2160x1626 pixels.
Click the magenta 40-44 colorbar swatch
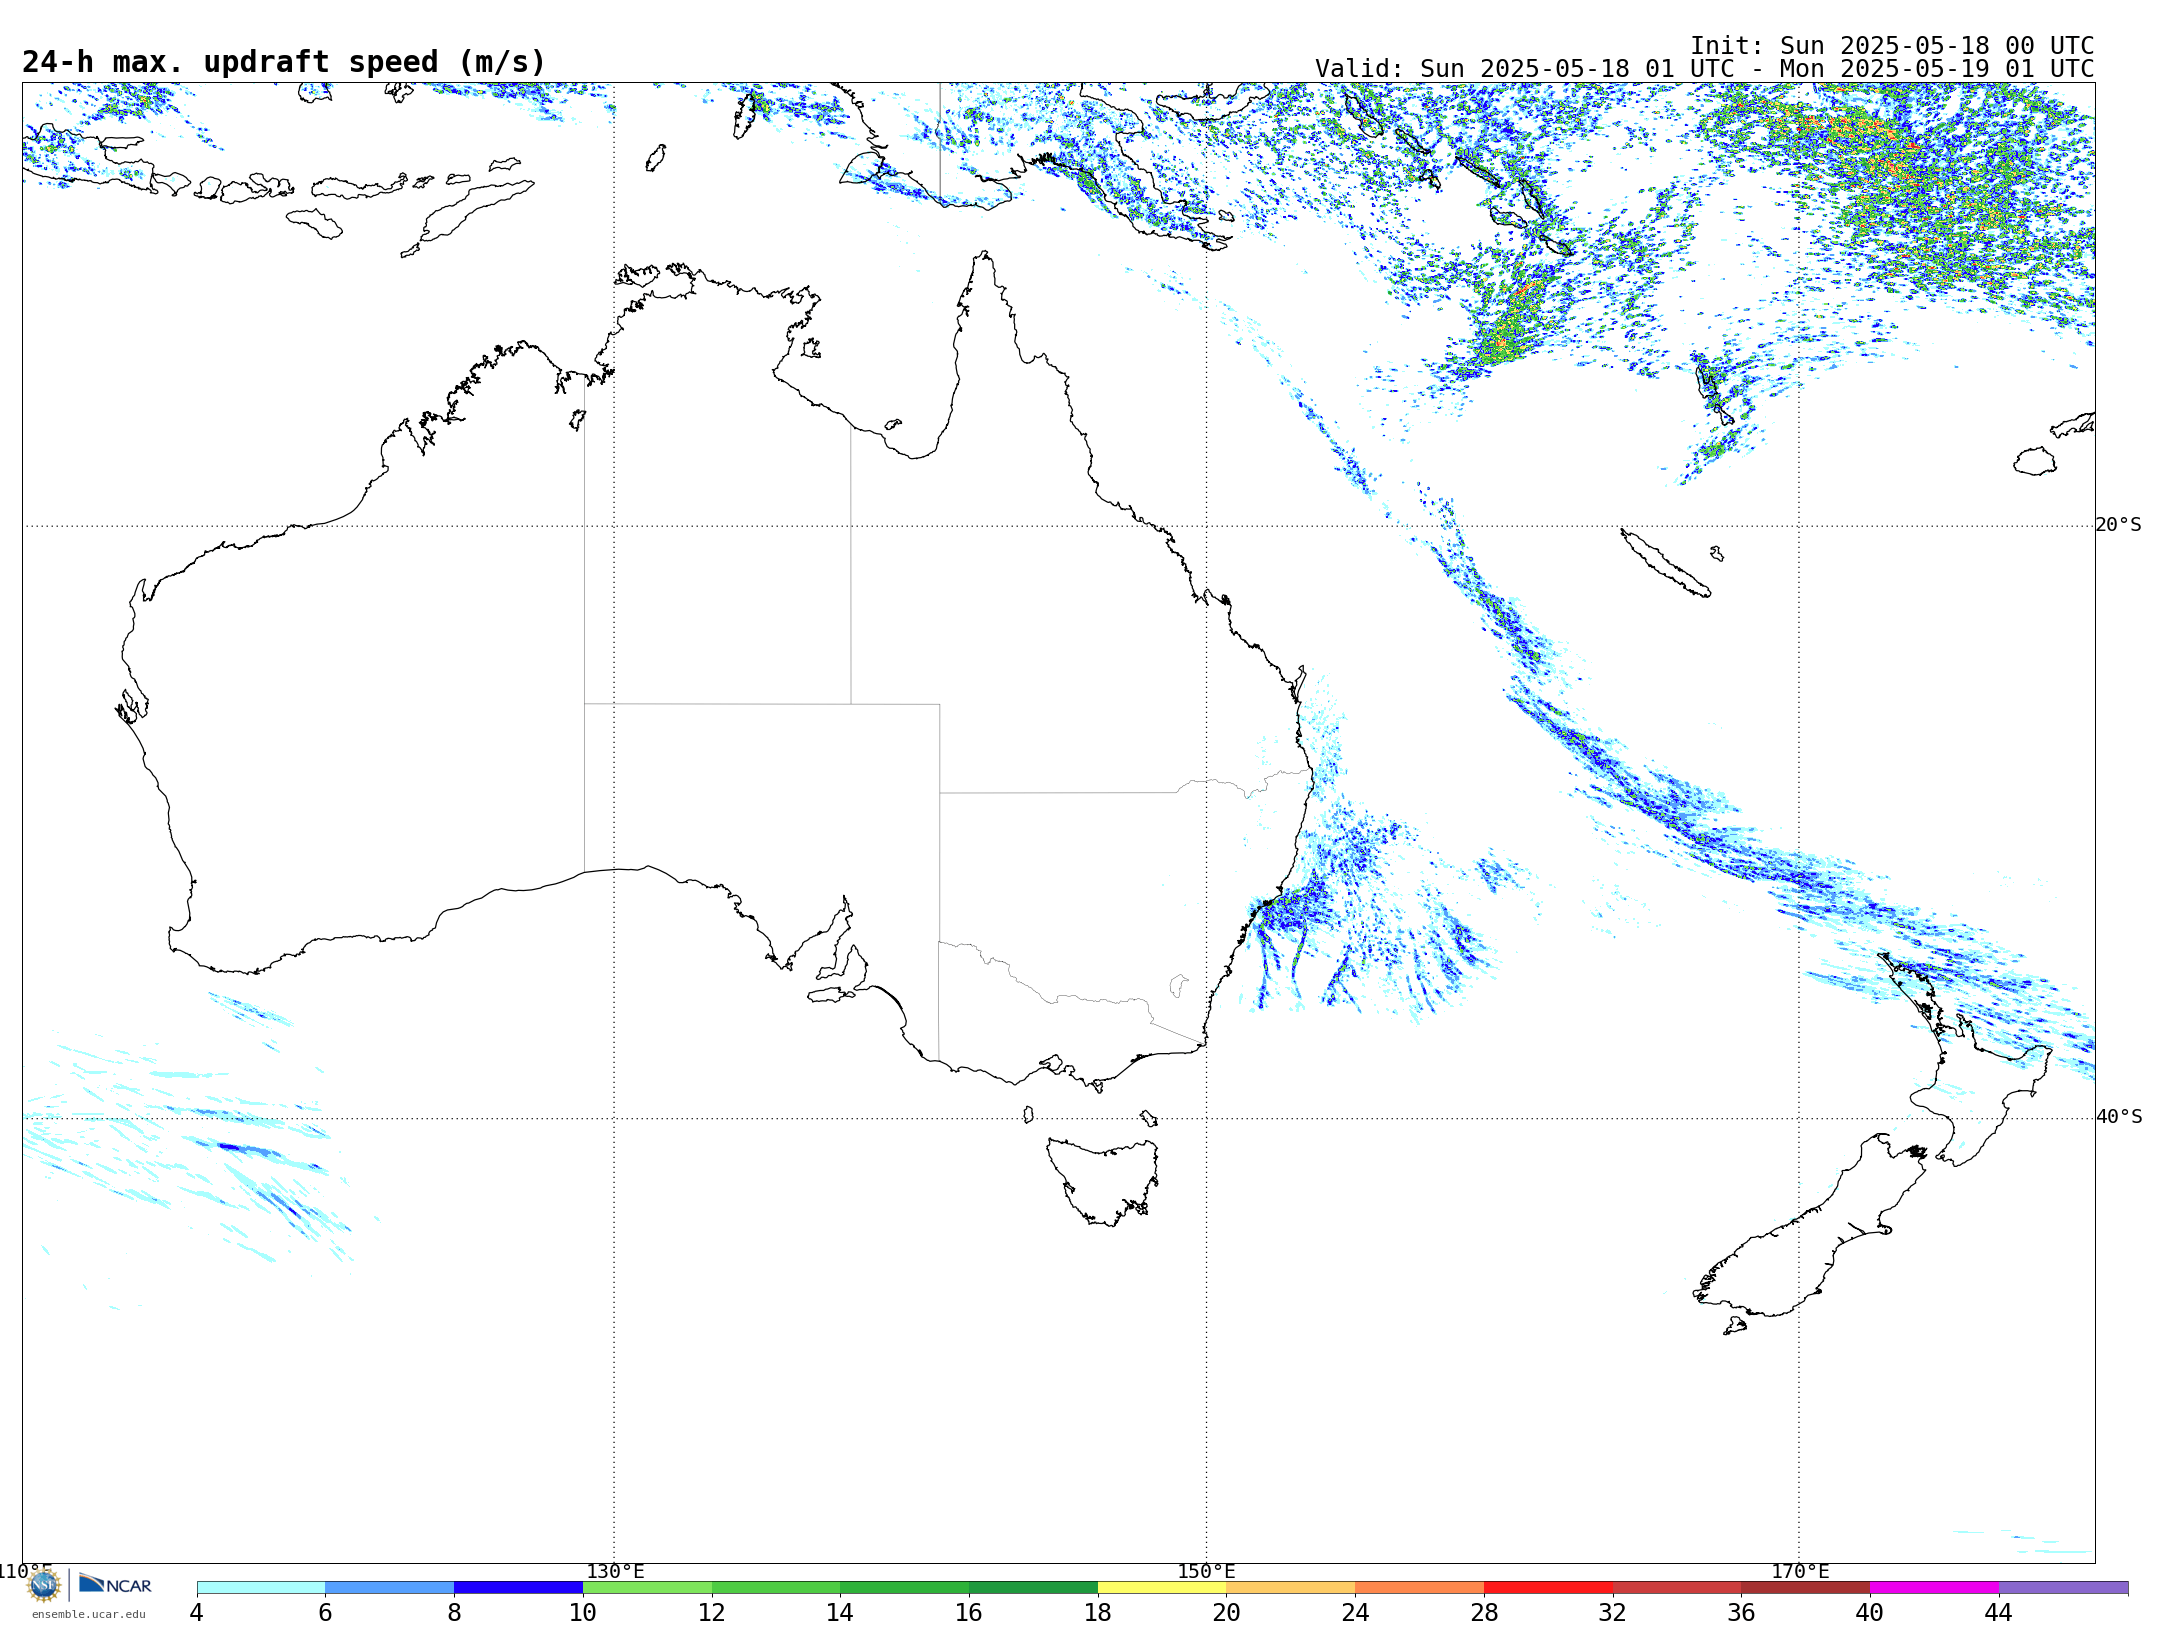(x=1934, y=1588)
